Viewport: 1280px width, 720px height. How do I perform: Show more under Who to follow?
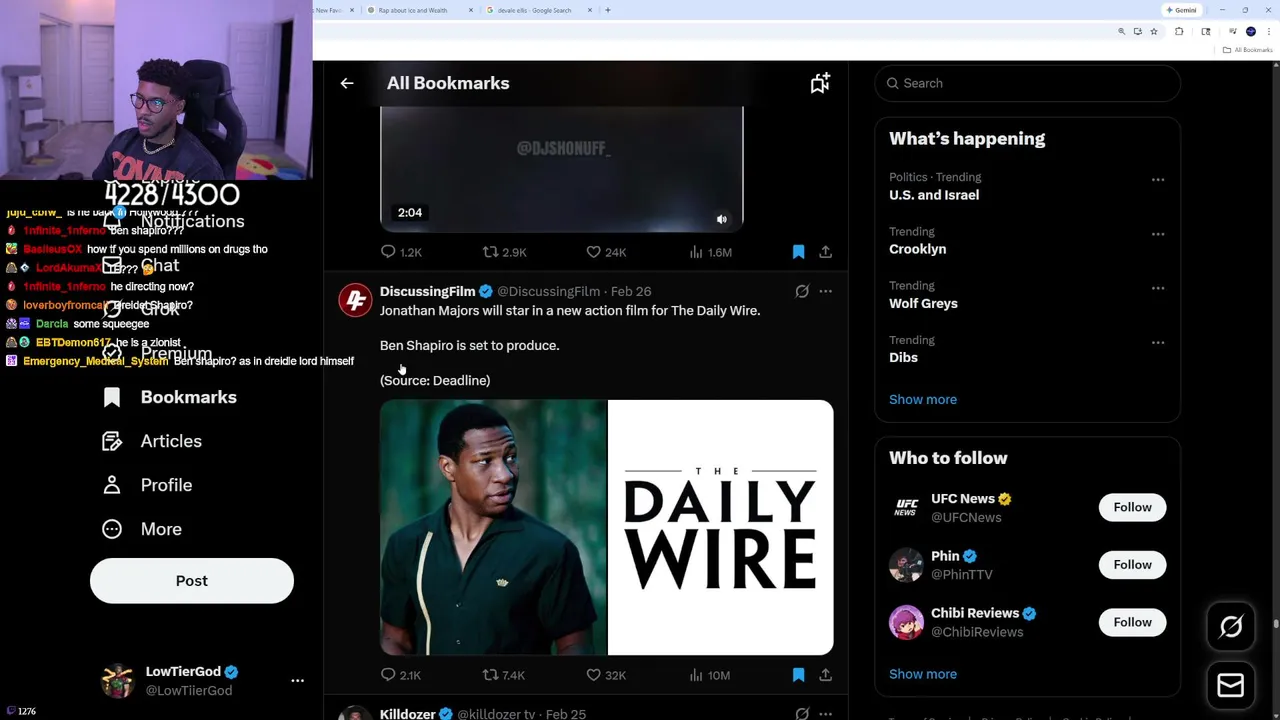923,674
